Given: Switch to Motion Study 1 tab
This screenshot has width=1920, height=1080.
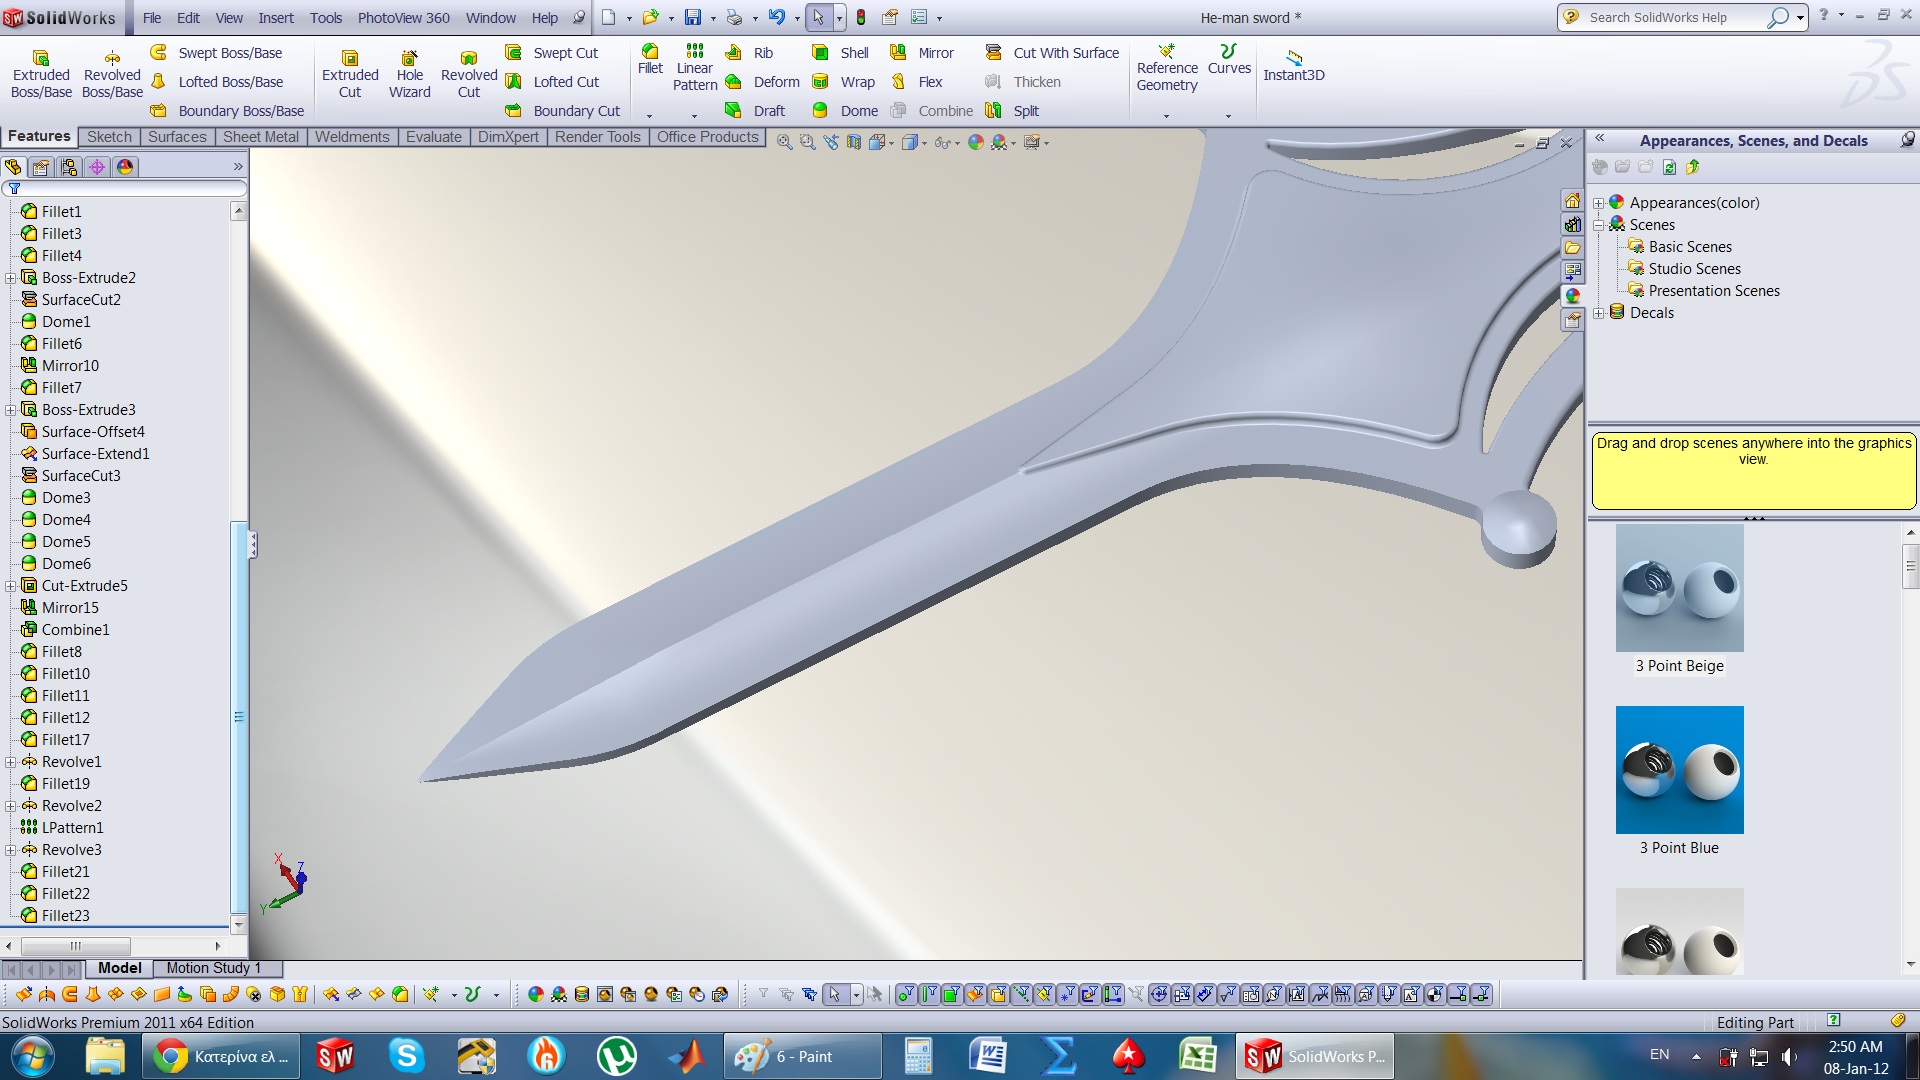Looking at the screenshot, I should 213,968.
